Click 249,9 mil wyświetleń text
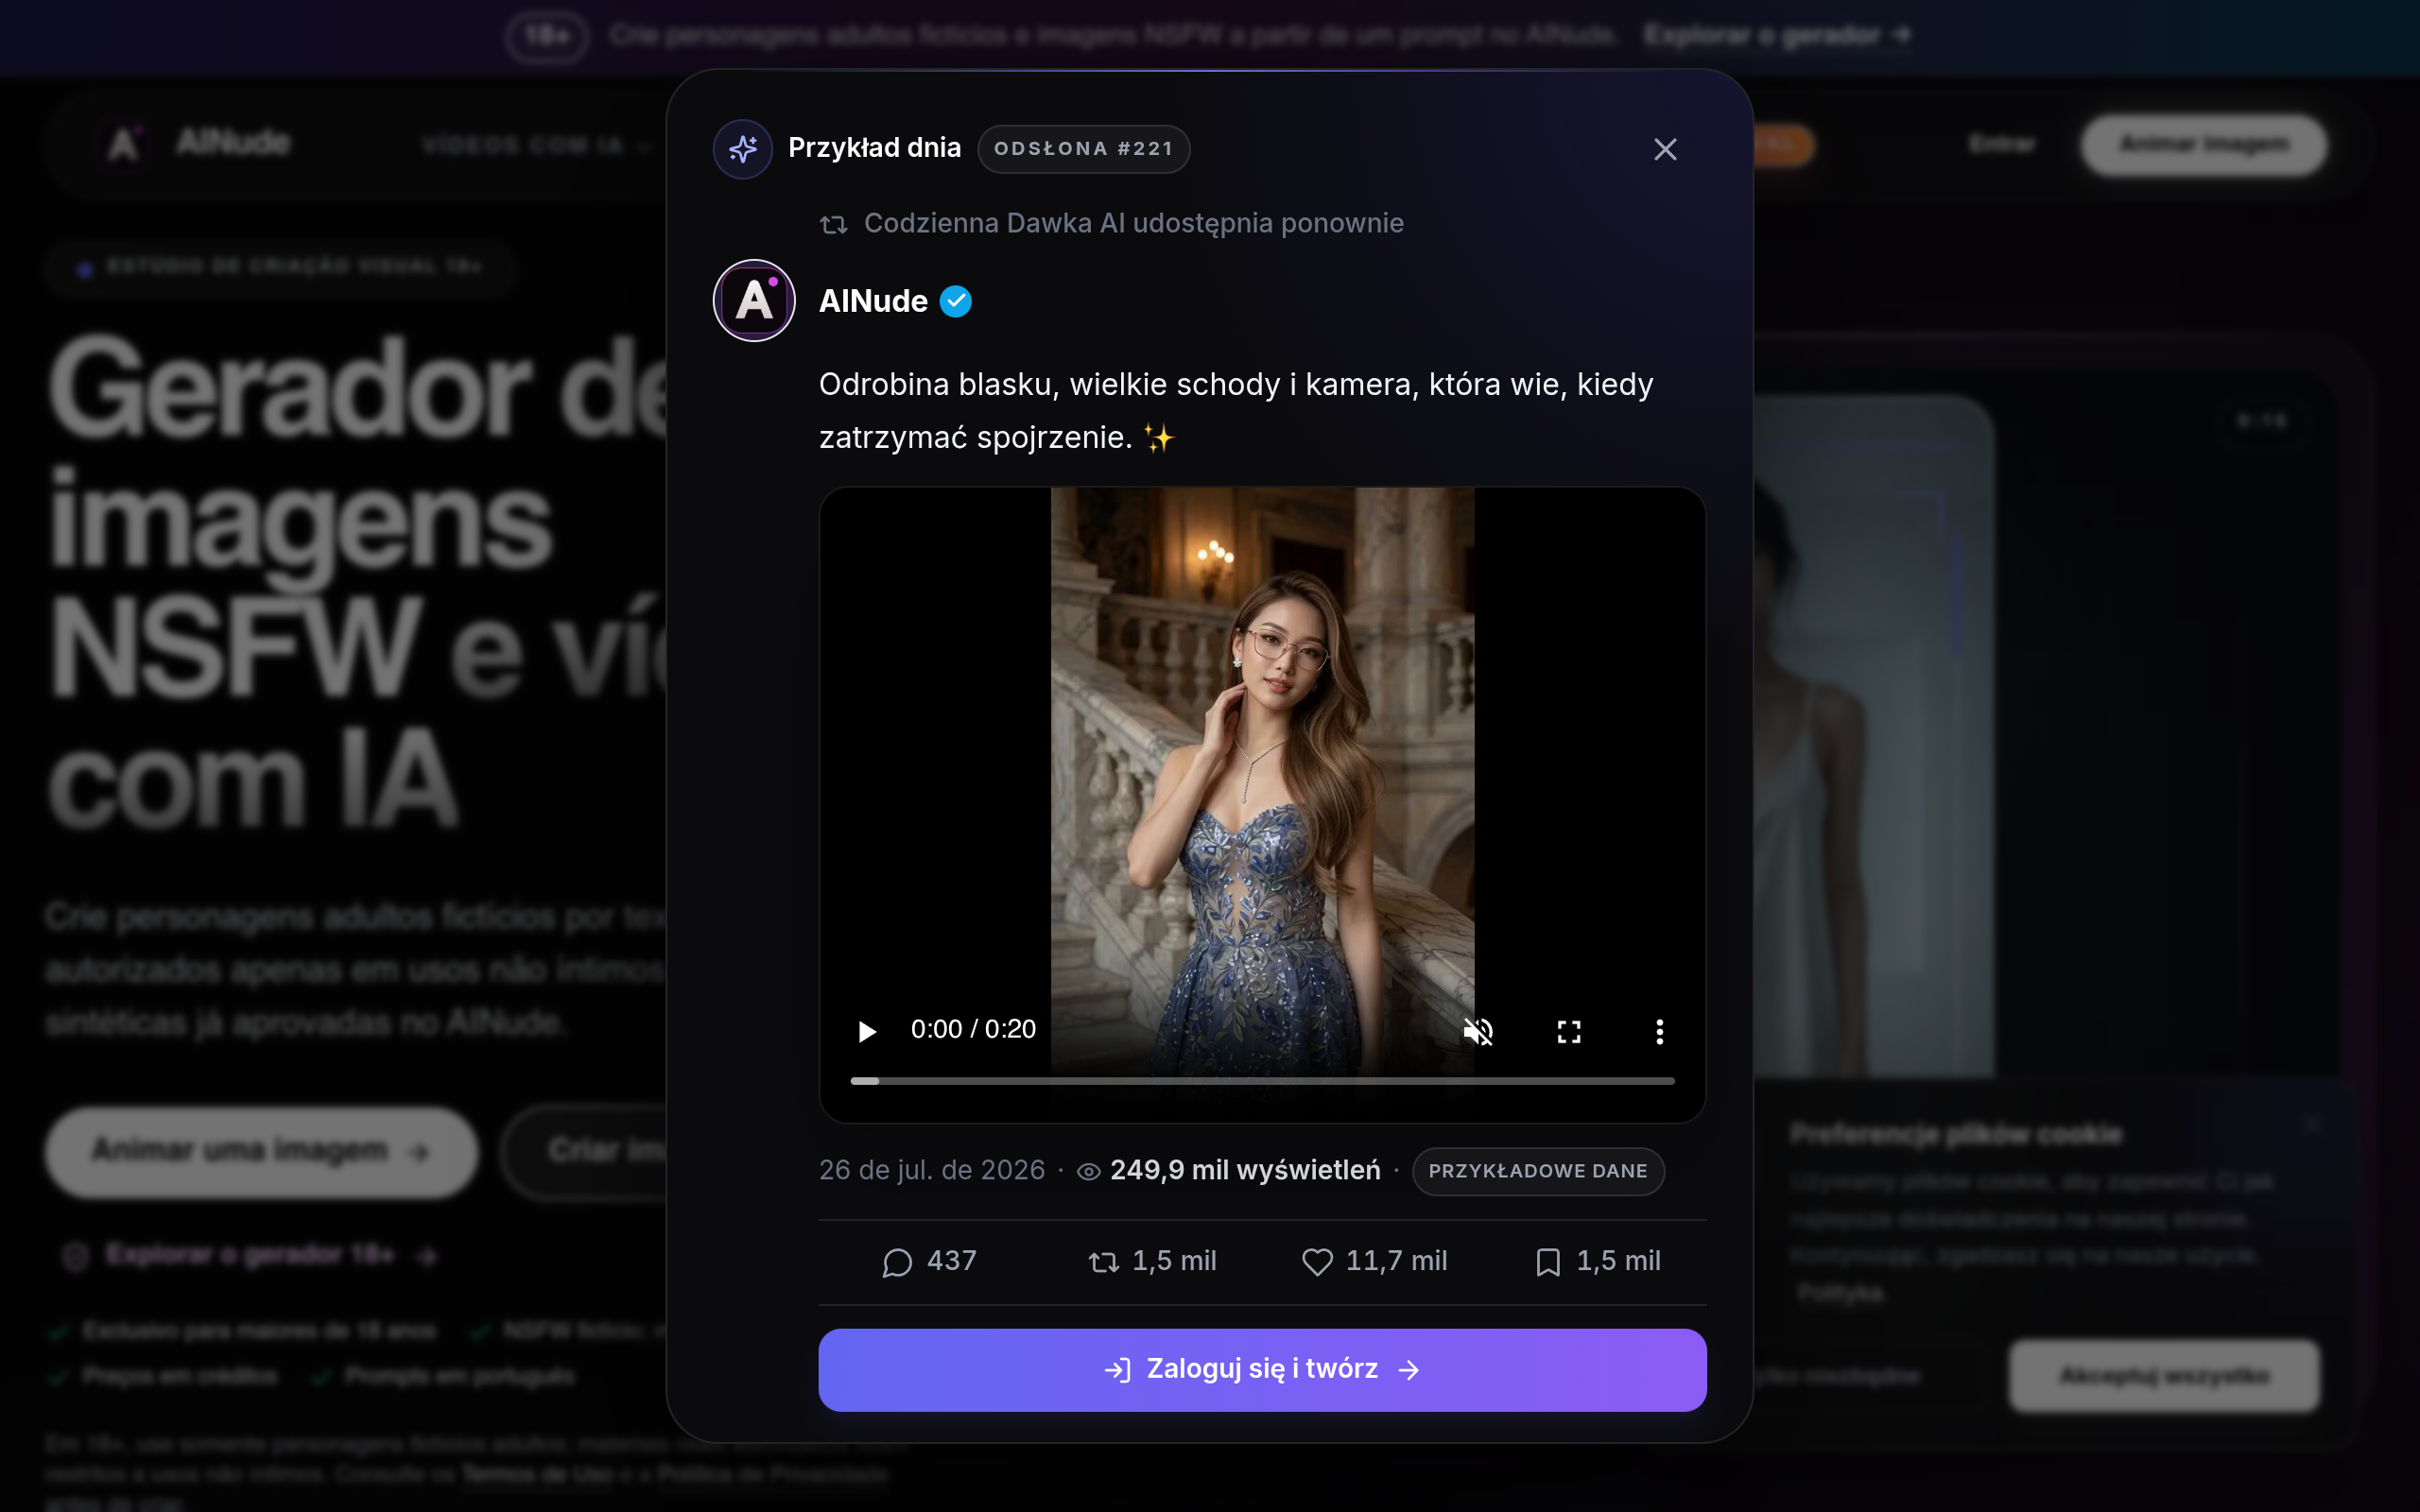Screen dimensions: 2420x1512 point(1245,1170)
